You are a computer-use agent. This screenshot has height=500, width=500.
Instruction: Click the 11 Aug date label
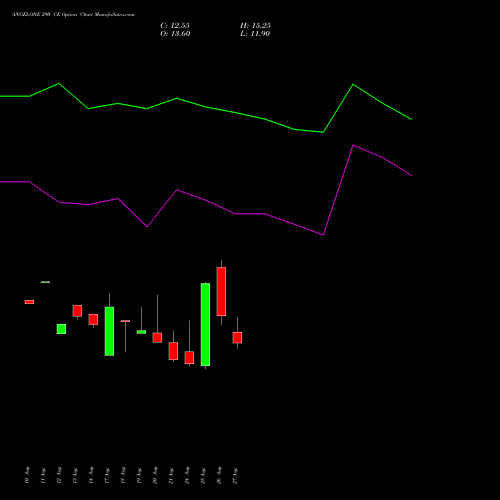(x=43, y=475)
